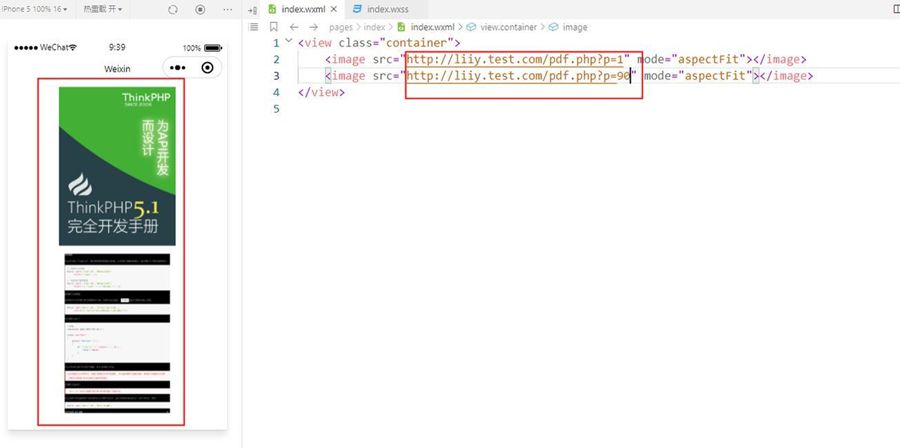This screenshot has width=900, height=448.
Task: Go forward using the right arrow
Action: coord(315,27)
